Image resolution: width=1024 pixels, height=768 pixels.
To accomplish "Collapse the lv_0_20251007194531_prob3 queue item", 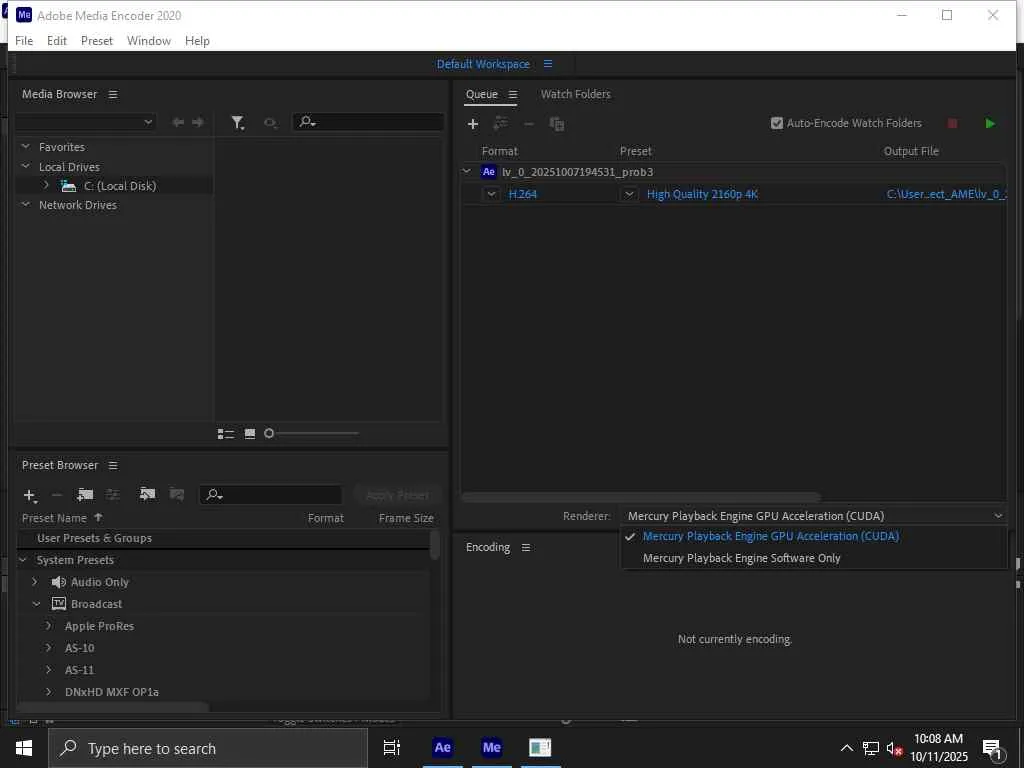I will [x=466, y=172].
